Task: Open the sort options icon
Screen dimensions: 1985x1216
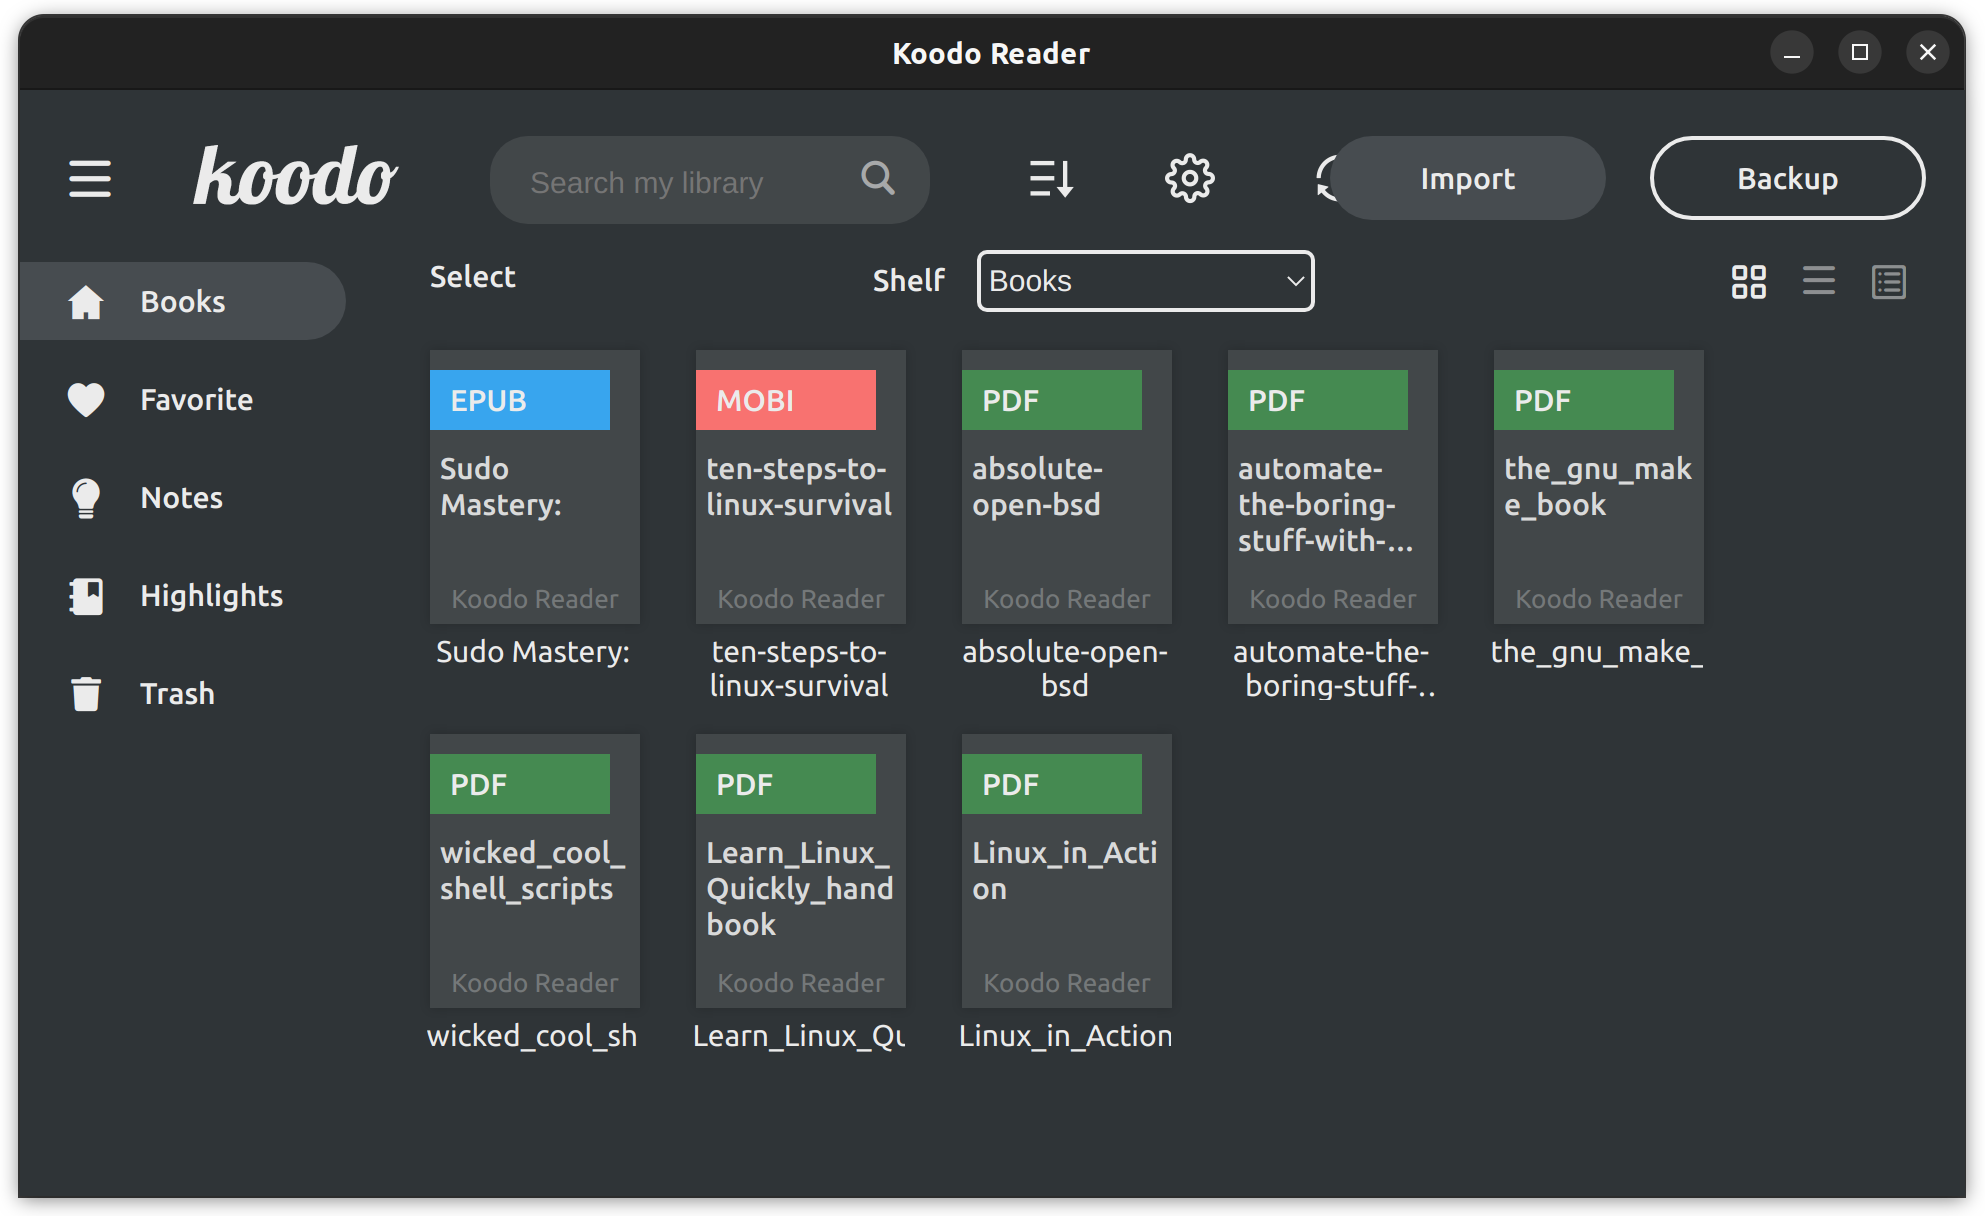Action: click(x=1048, y=179)
